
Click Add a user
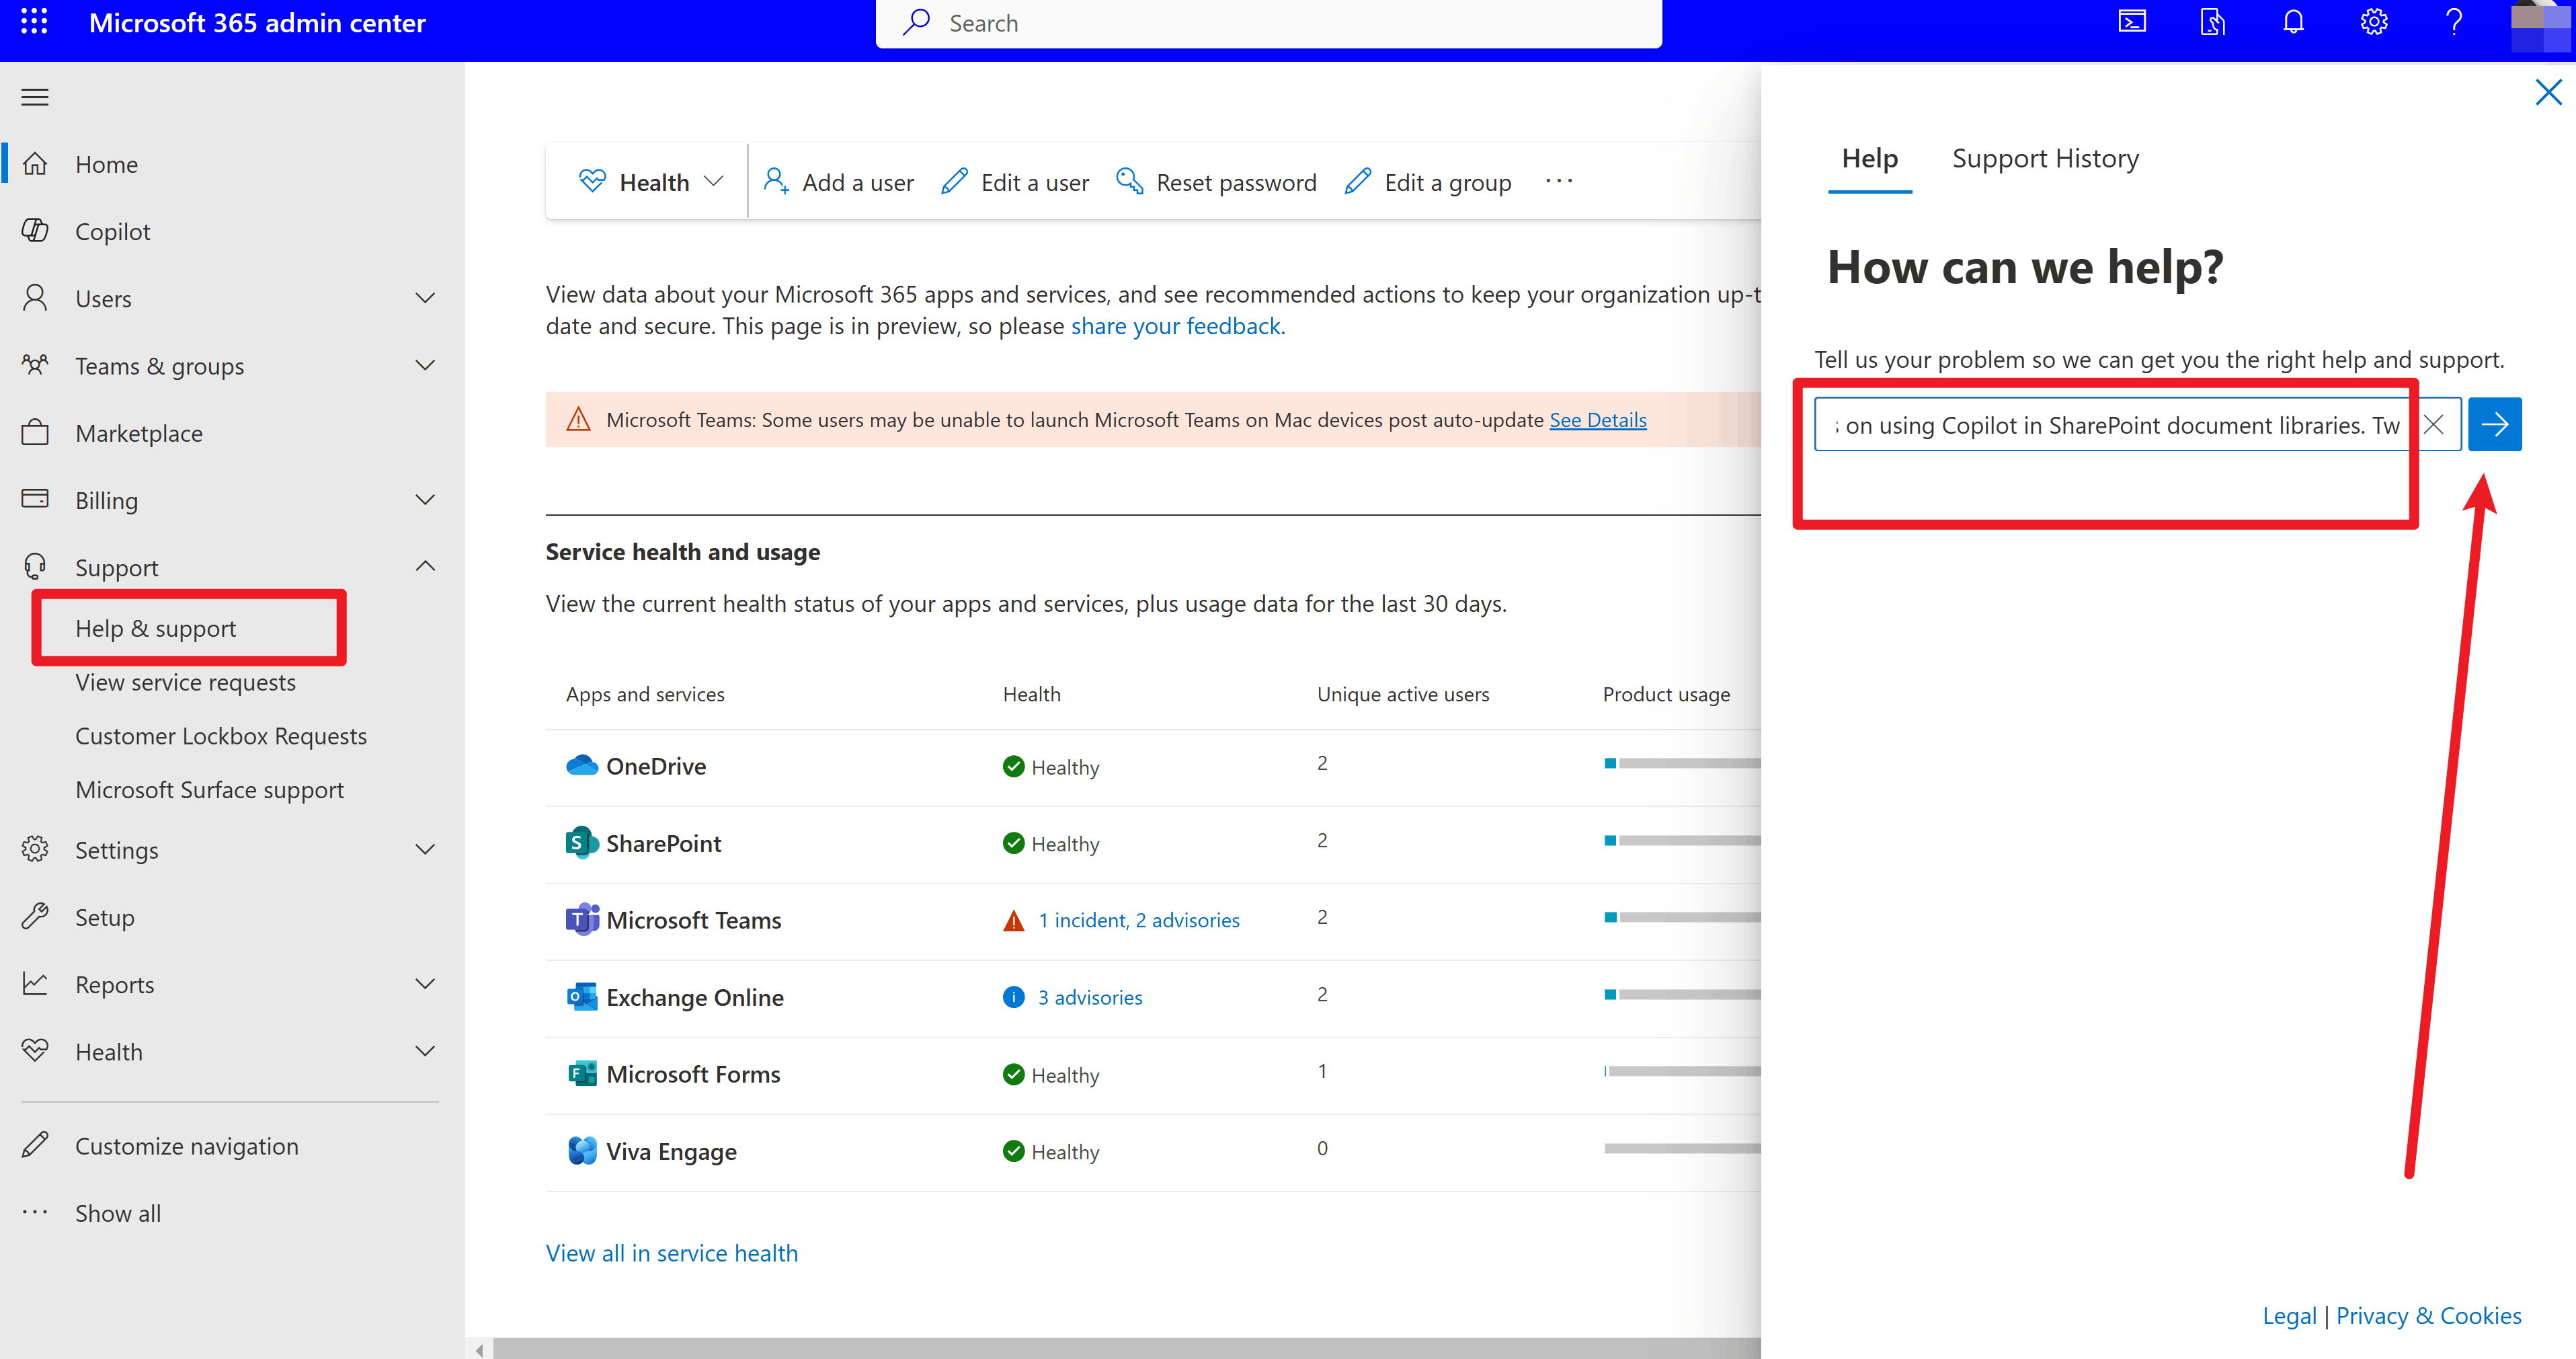point(839,182)
